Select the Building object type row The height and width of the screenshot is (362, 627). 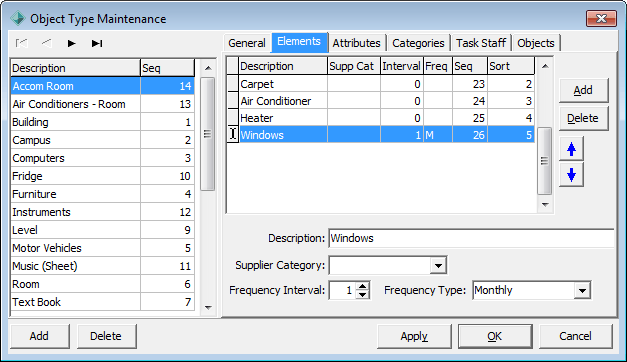(103, 122)
